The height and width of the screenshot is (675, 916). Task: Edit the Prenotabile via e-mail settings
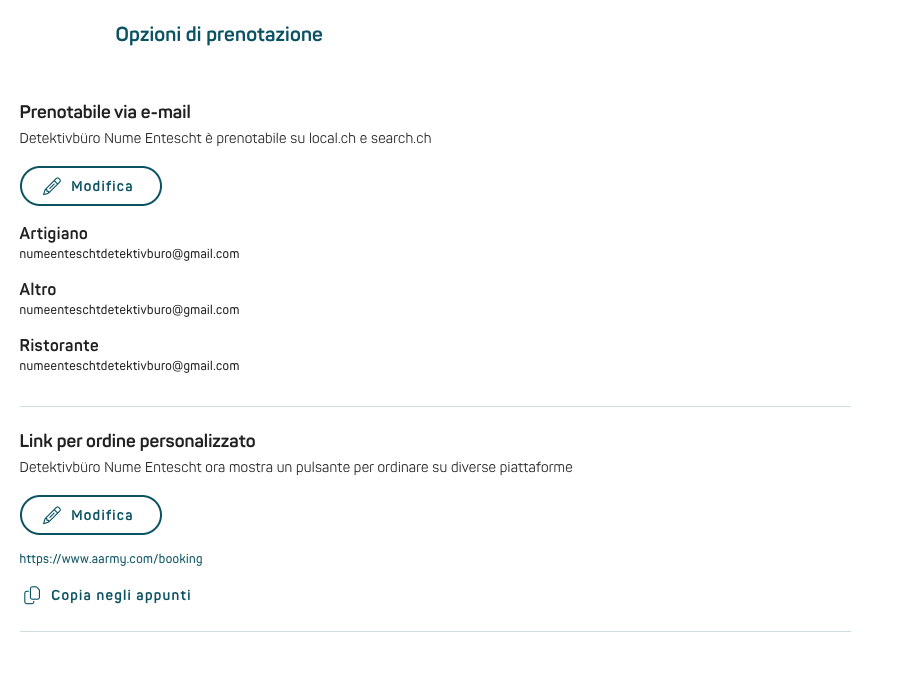(91, 186)
